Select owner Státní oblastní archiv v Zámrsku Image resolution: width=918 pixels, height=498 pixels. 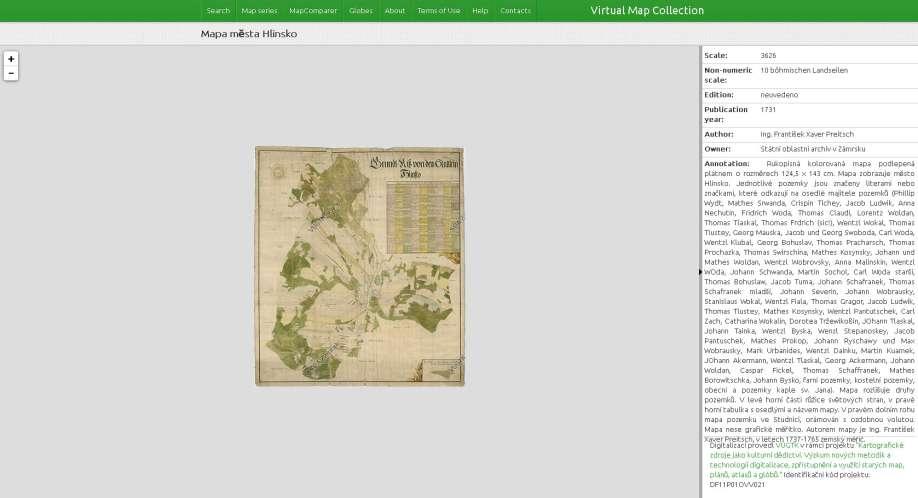(813, 149)
